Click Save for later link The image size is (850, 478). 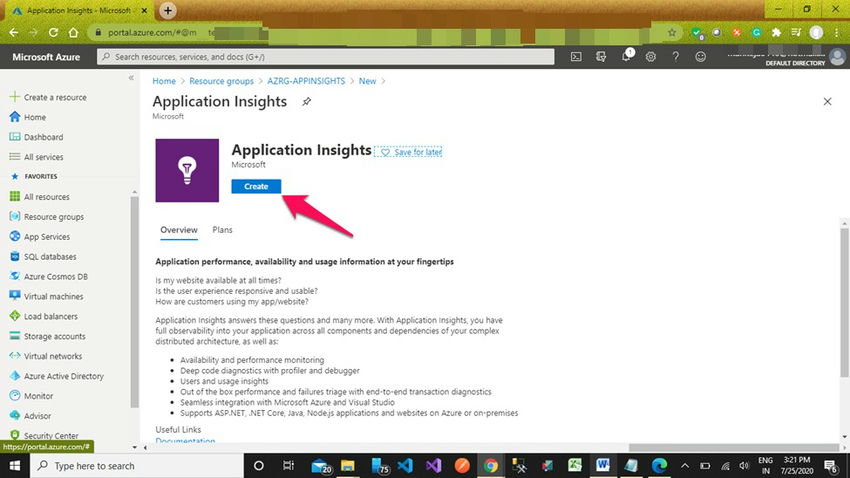tap(408, 152)
